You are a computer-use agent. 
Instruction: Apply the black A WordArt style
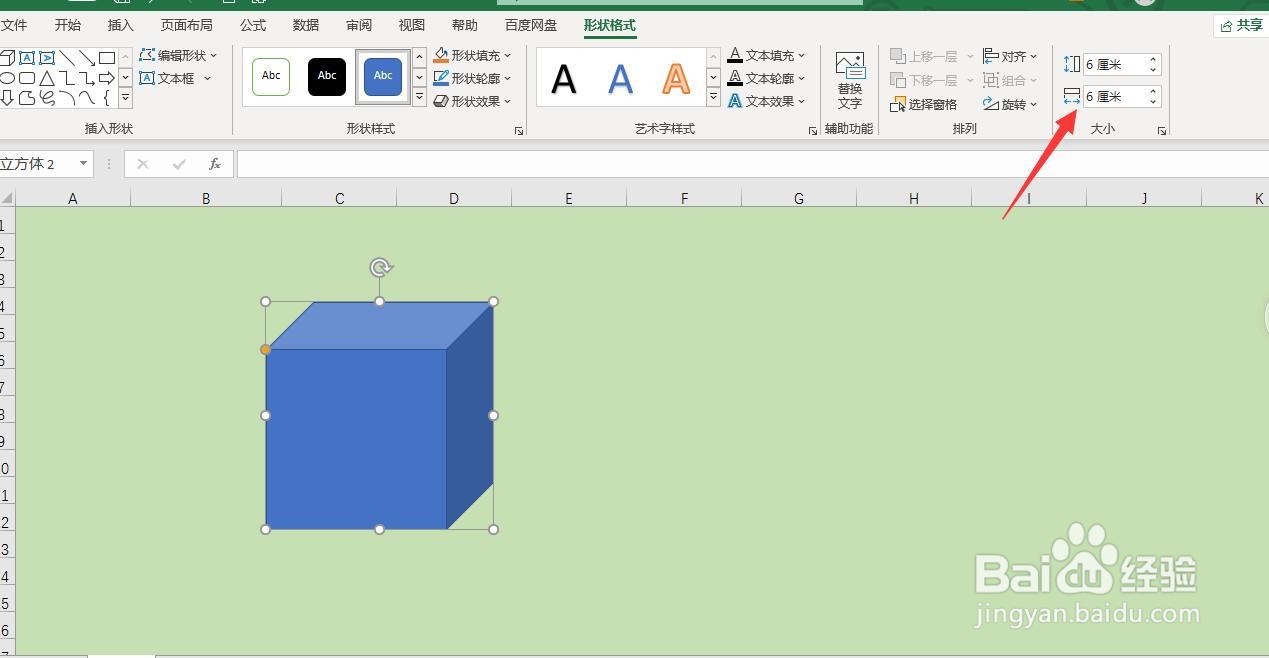coord(564,78)
